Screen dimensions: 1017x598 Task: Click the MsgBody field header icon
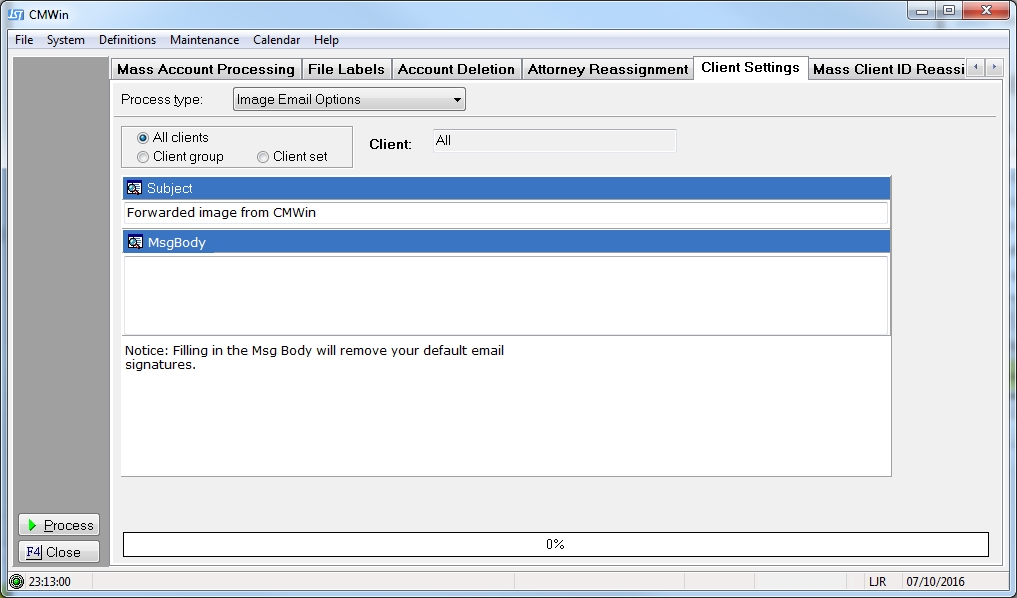click(x=135, y=241)
